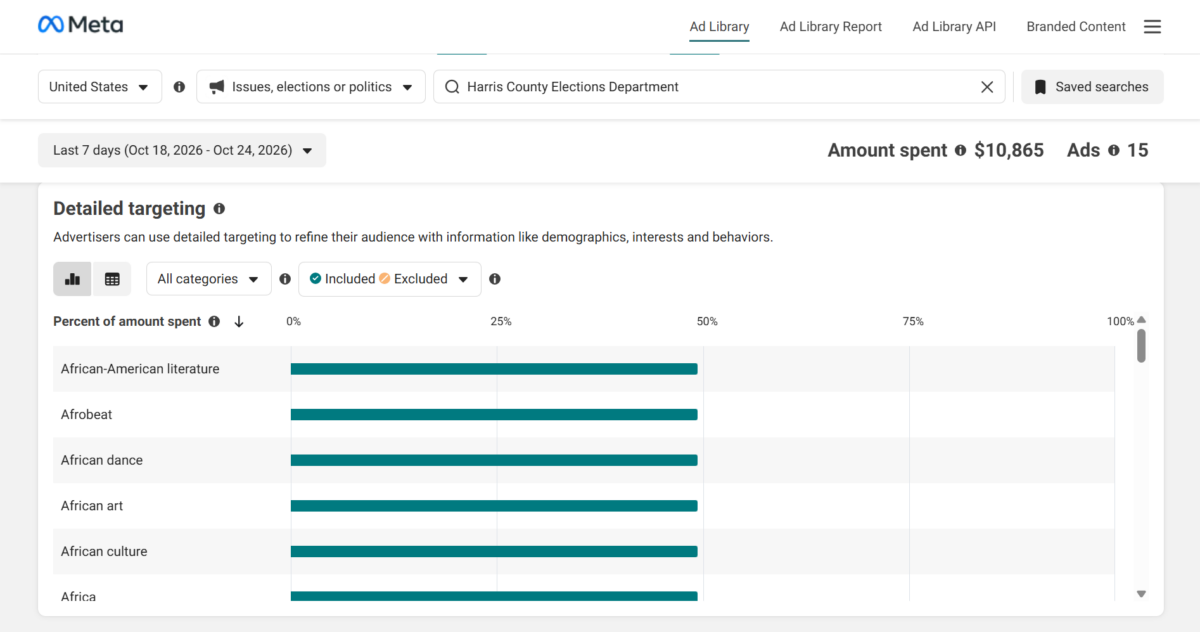The image size is (1200, 632).
Task: Click the Meta logo
Action: point(80,25)
